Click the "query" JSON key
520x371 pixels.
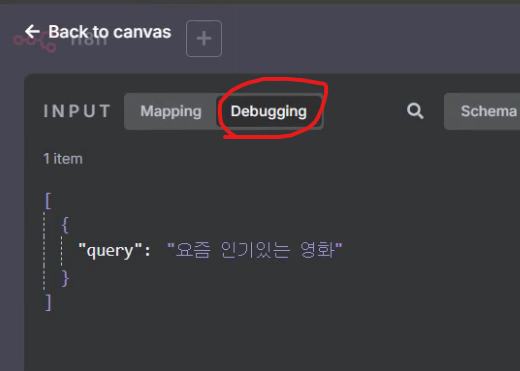click(x=110, y=250)
